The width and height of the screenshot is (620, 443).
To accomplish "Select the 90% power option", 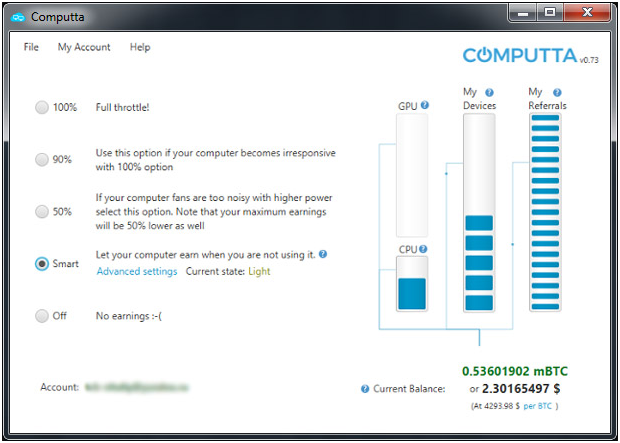I will pos(42,159).
